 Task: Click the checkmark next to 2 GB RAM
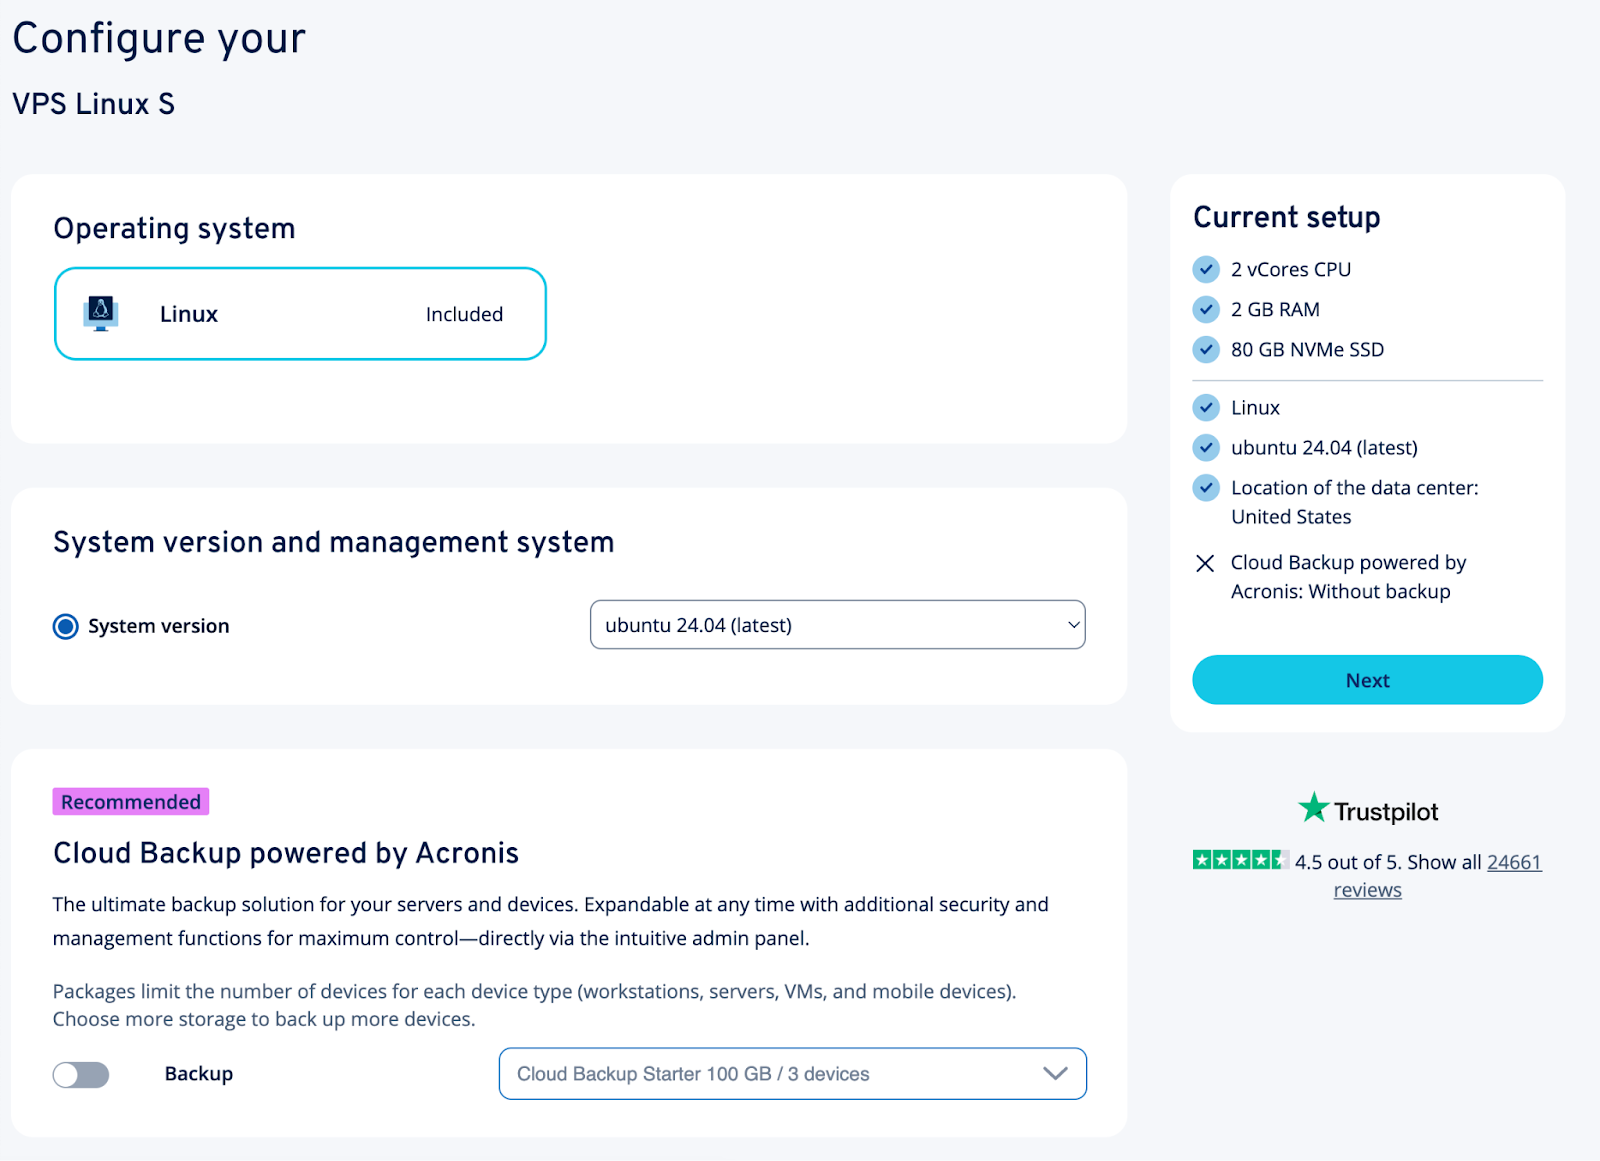1206,309
